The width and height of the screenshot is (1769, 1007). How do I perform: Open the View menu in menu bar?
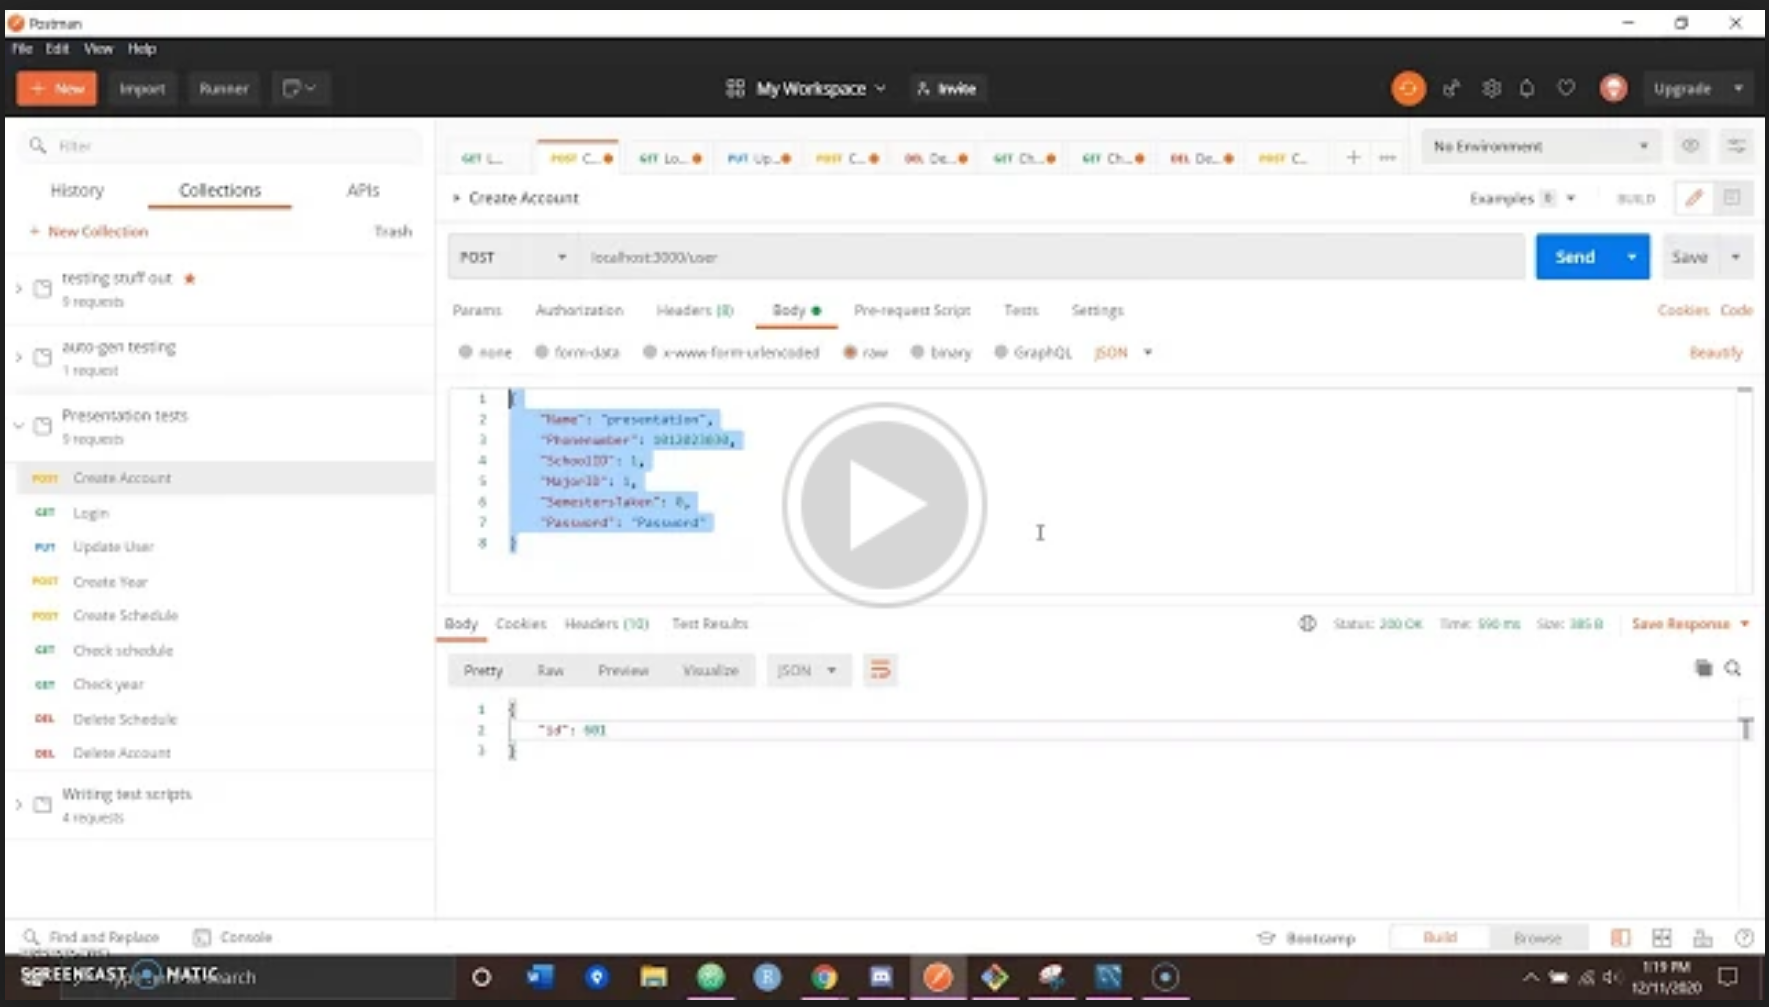98,48
